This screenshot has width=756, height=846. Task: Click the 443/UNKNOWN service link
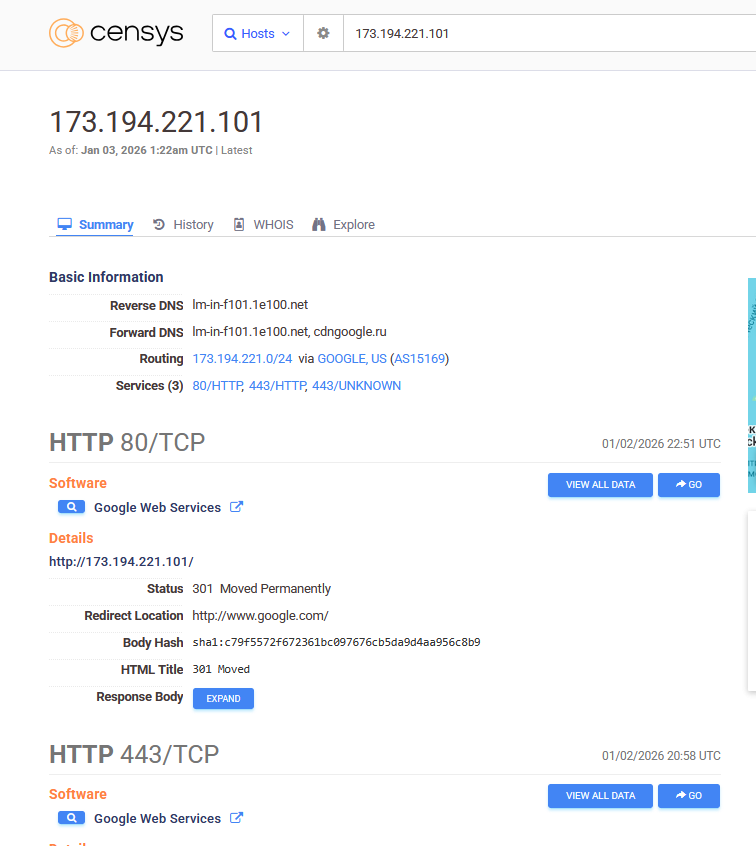[356, 386]
